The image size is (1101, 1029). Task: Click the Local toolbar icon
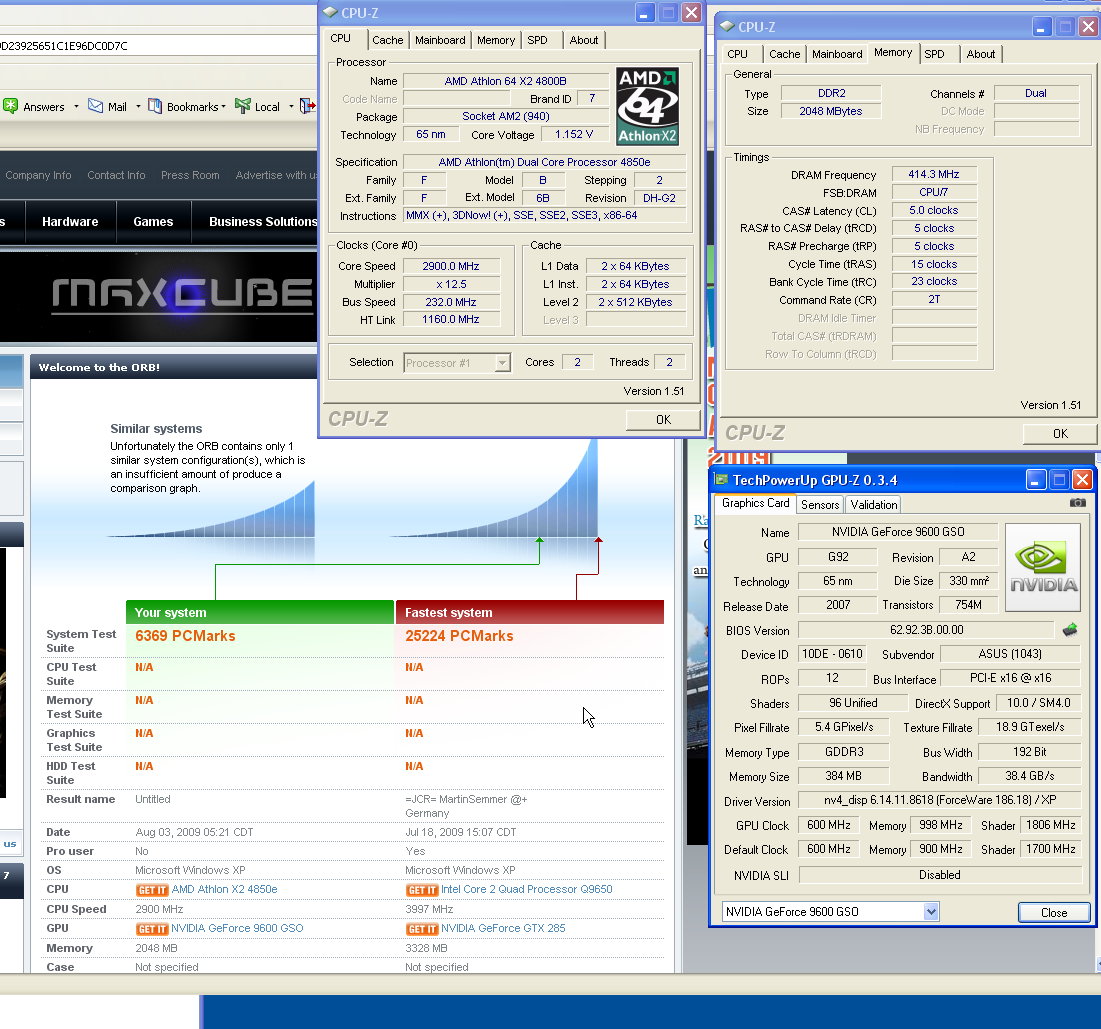point(243,106)
